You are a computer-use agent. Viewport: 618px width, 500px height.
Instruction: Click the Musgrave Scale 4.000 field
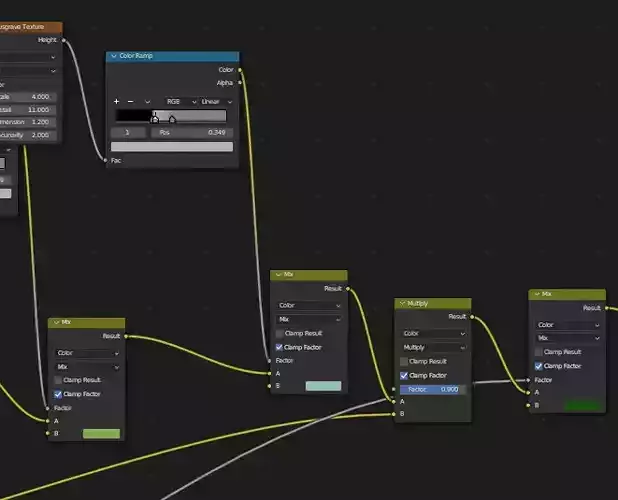(x=28, y=97)
